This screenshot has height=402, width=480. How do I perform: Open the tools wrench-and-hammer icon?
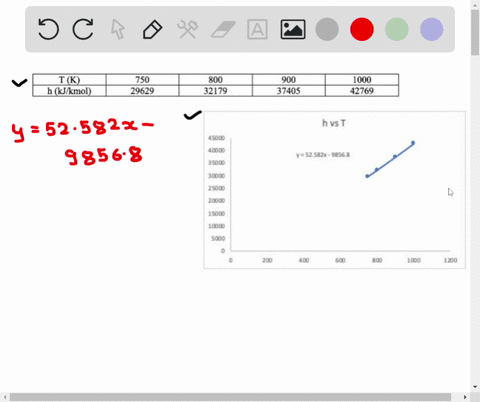click(x=187, y=29)
